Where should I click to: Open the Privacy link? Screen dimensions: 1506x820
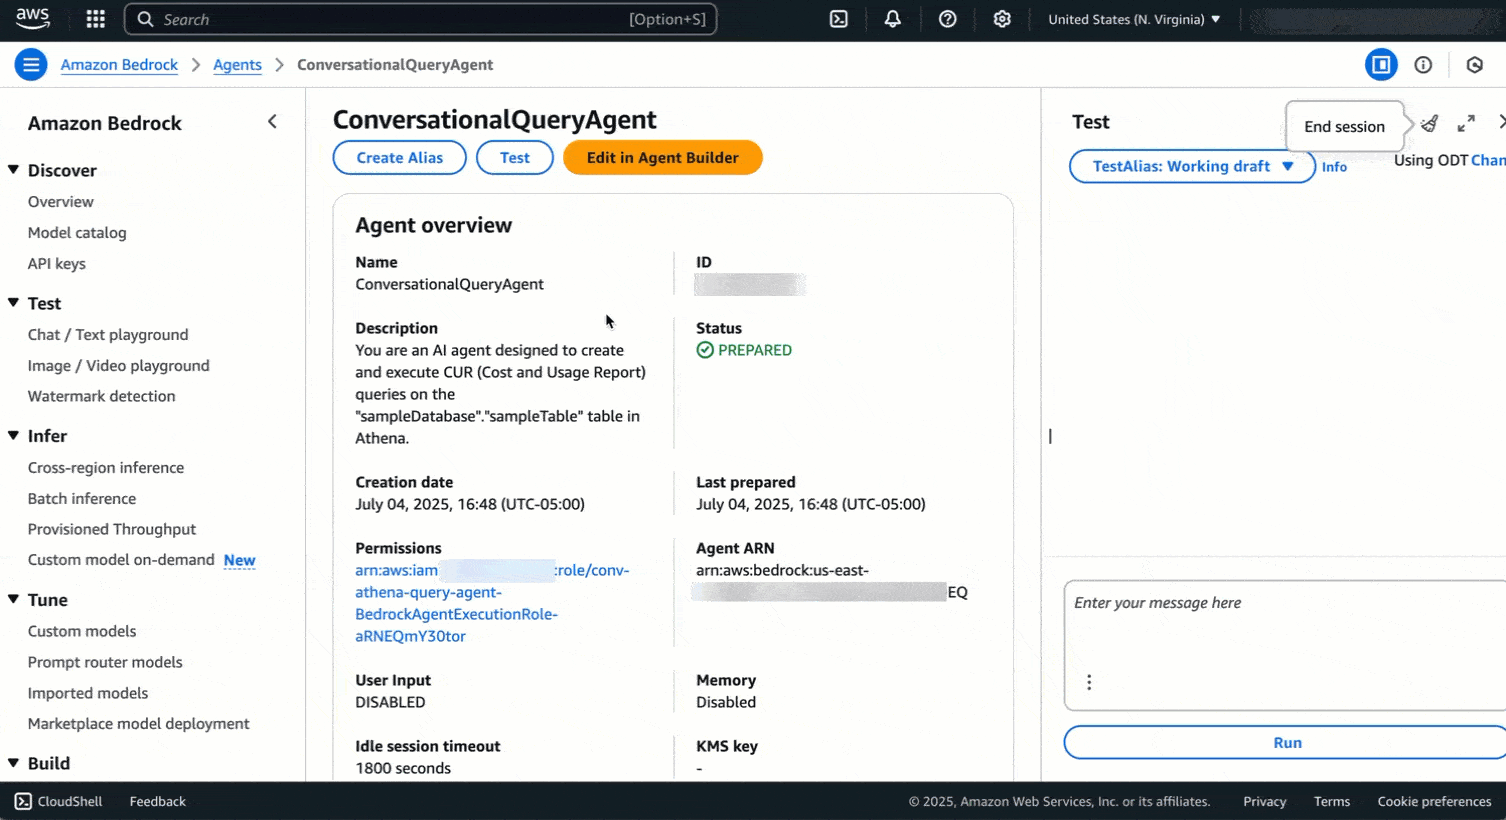point(1265,801)
